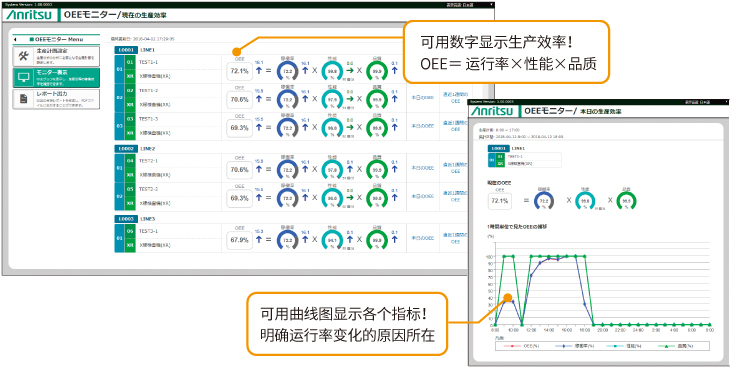
Task: Click the blue 稼働率 gauge in TEST3-1 row
Action: point(288,239)
